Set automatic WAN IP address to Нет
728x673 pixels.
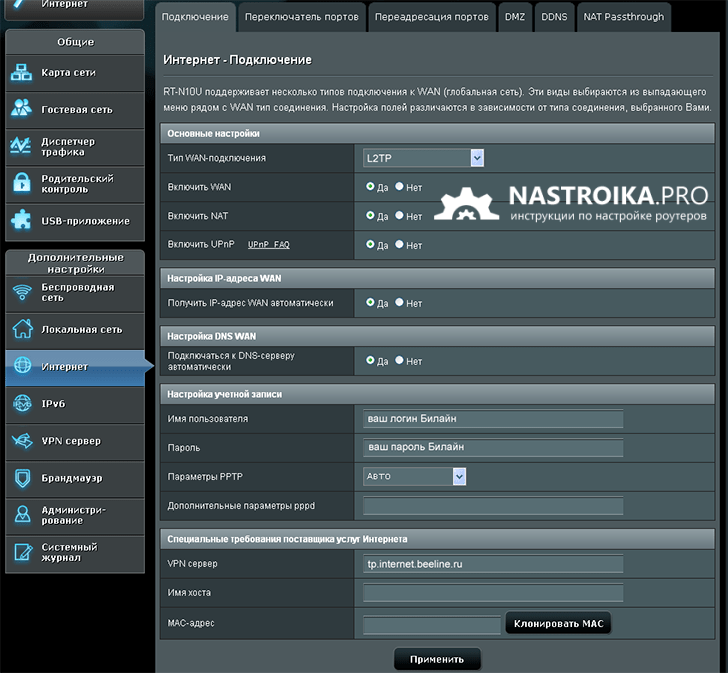(399, 302)
